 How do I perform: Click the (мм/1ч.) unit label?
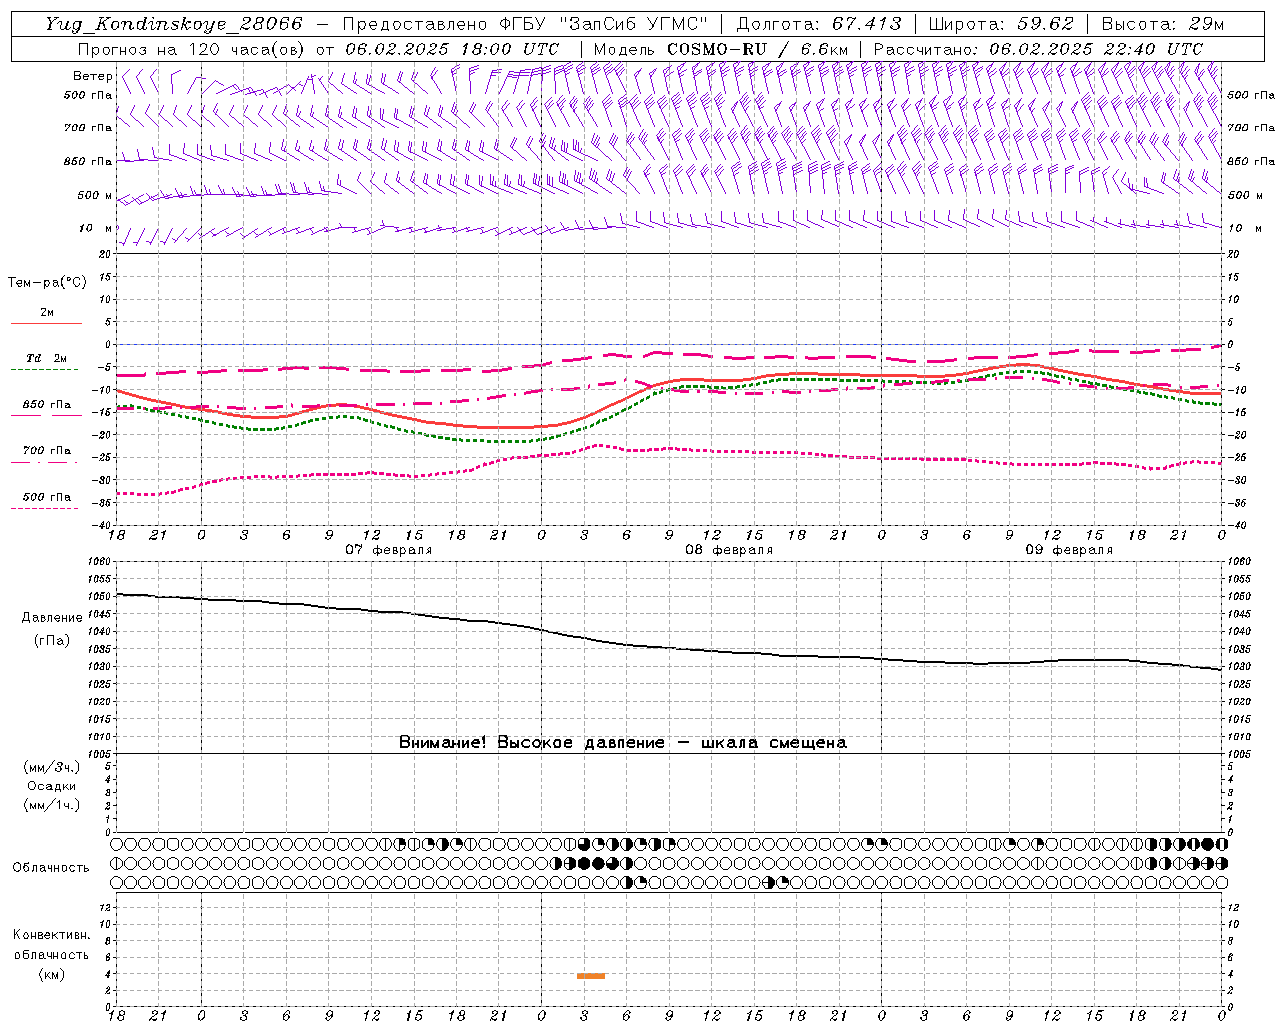click(x=52, y=805)
